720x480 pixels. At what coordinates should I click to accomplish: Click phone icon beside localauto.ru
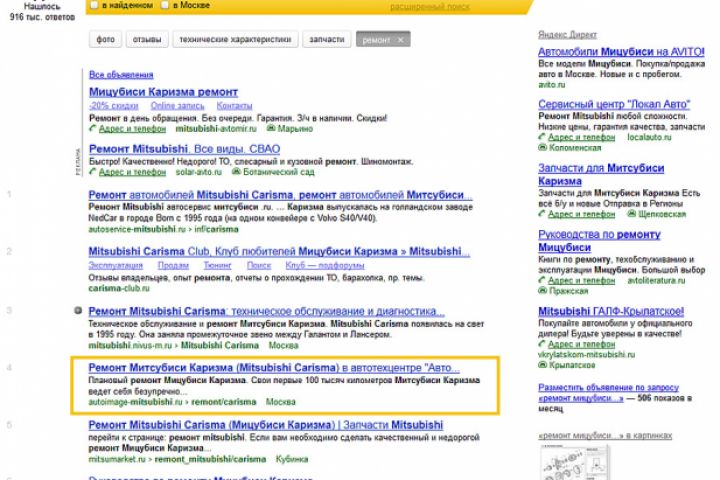point(542,136)
